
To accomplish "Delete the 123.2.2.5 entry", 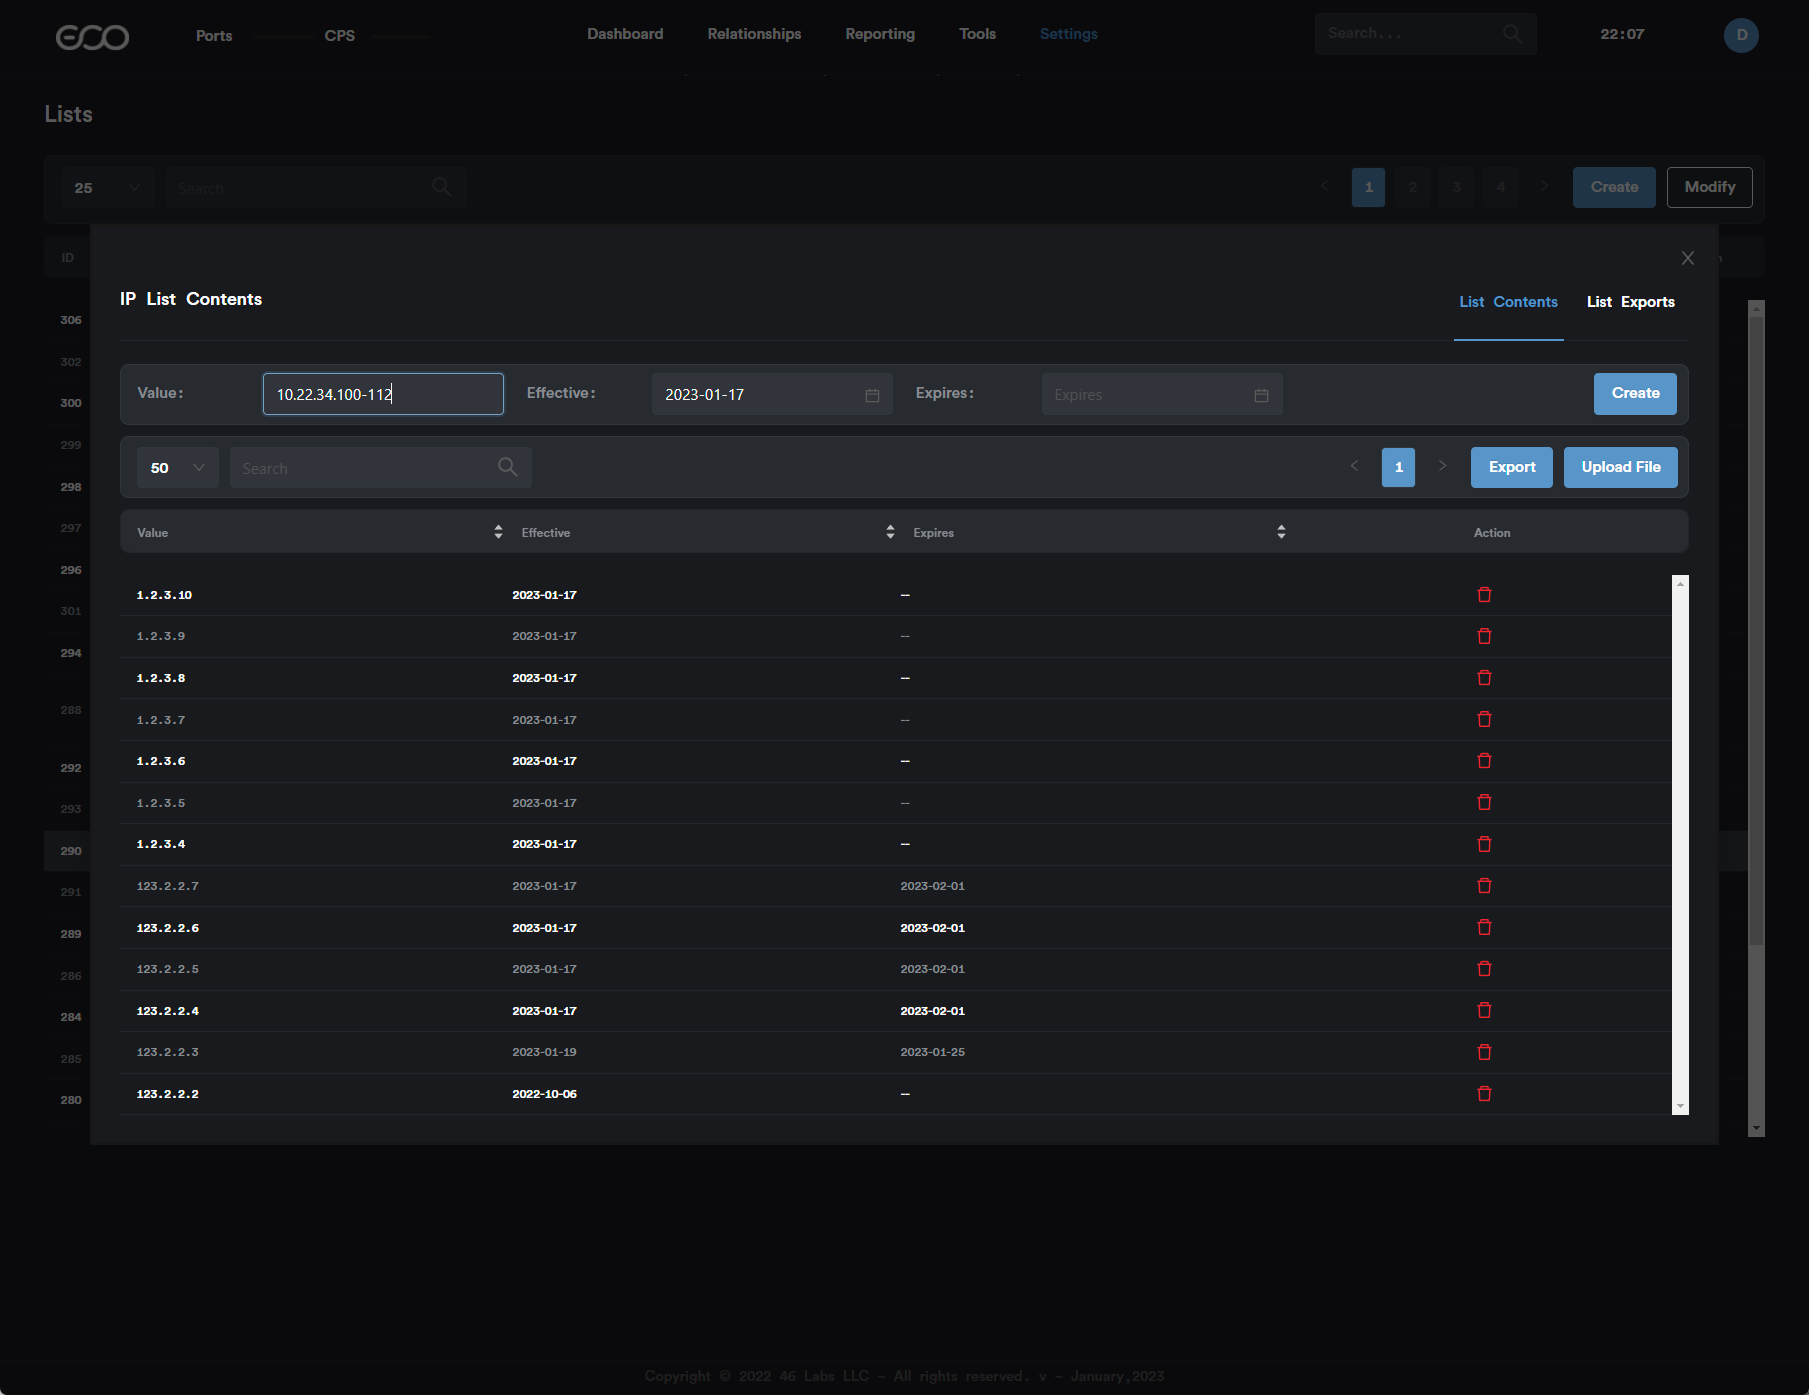I will coord(1484,969).
